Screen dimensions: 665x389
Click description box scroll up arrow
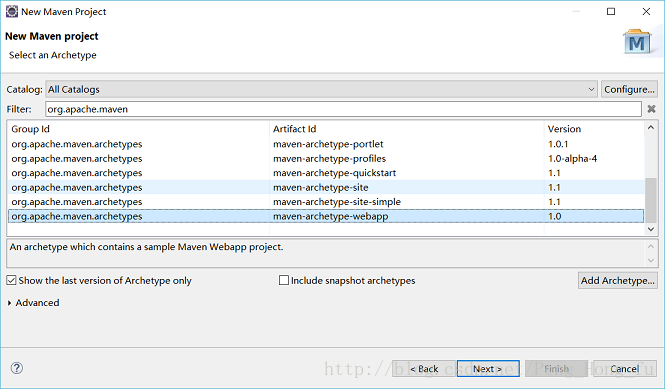coord(651,246)
